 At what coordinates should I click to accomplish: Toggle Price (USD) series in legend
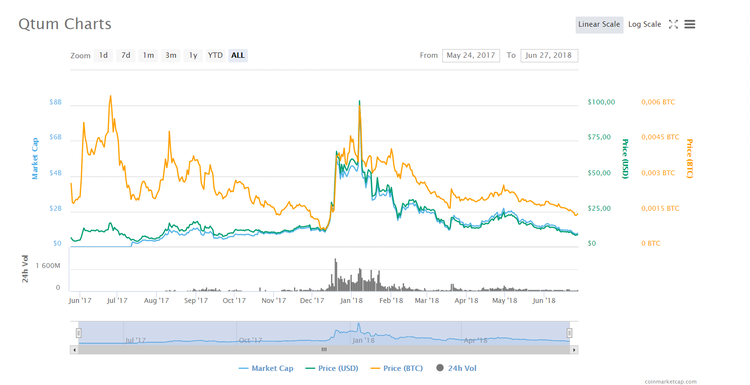tap(331, 368)
